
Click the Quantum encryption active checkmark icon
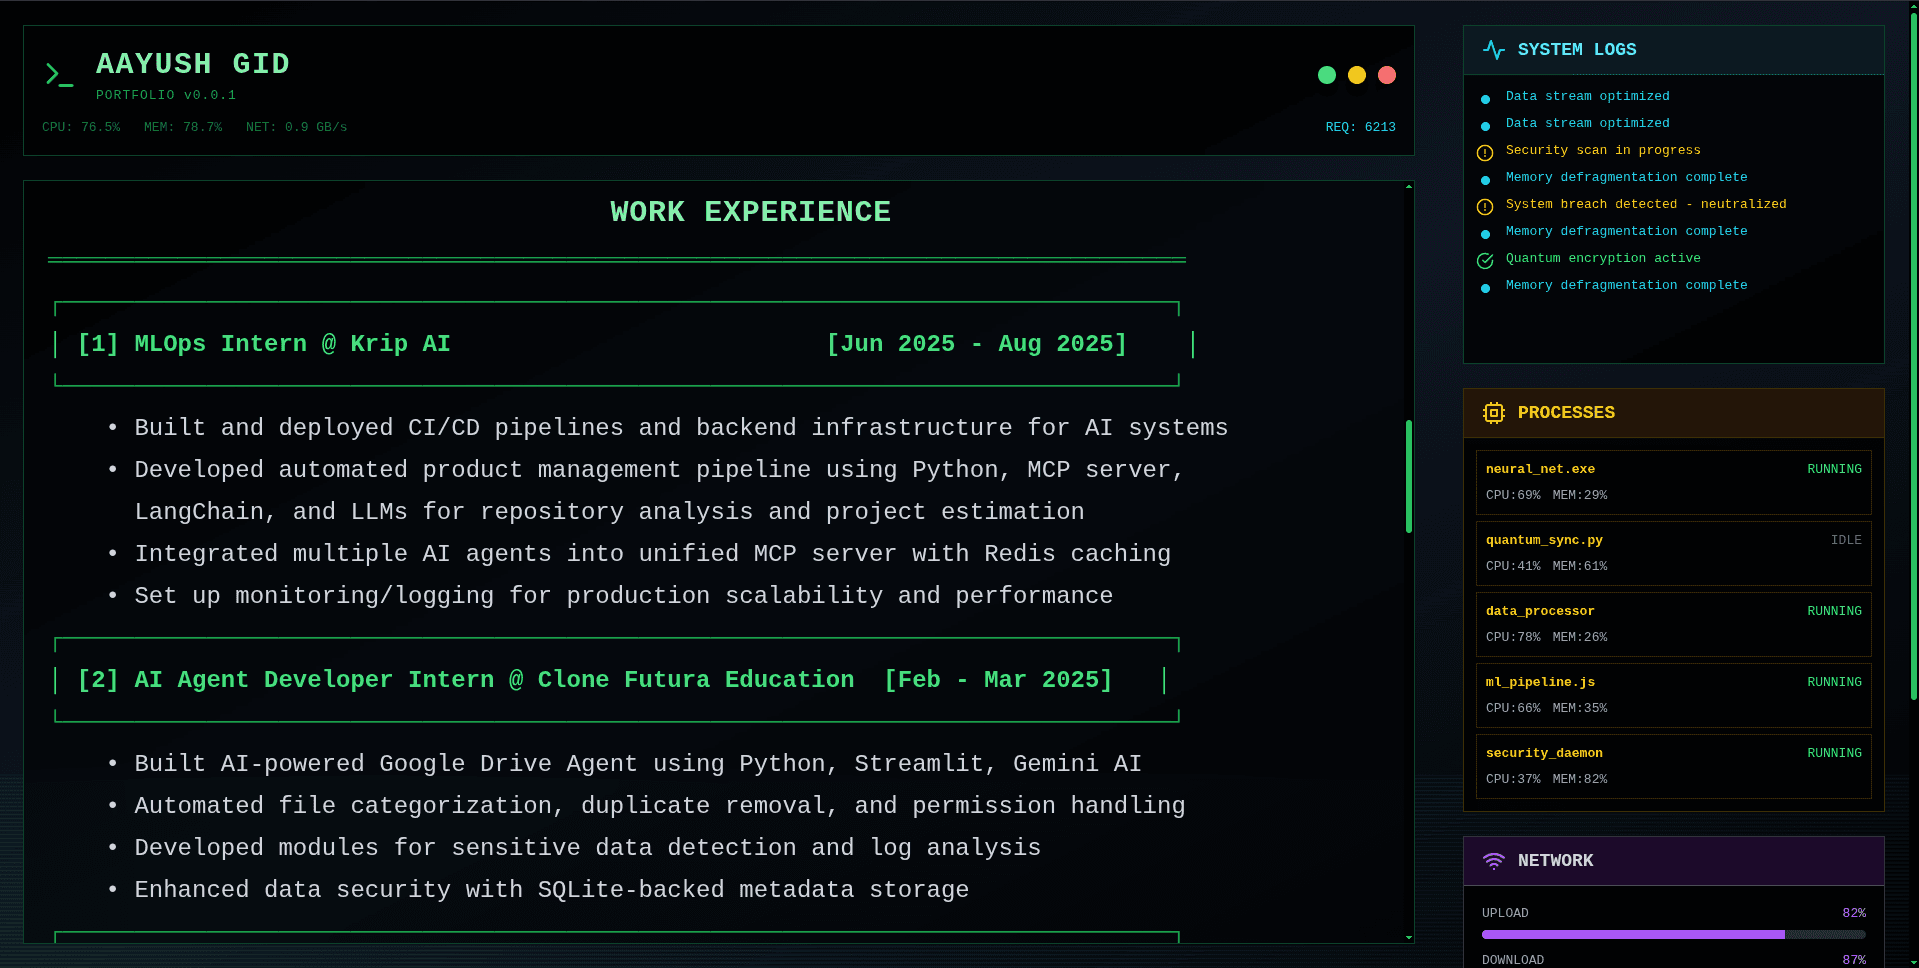[1485, 260]
